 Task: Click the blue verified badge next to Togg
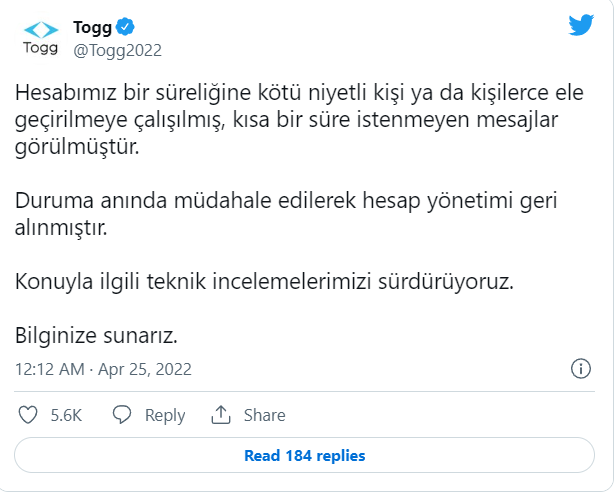point(127,26)
